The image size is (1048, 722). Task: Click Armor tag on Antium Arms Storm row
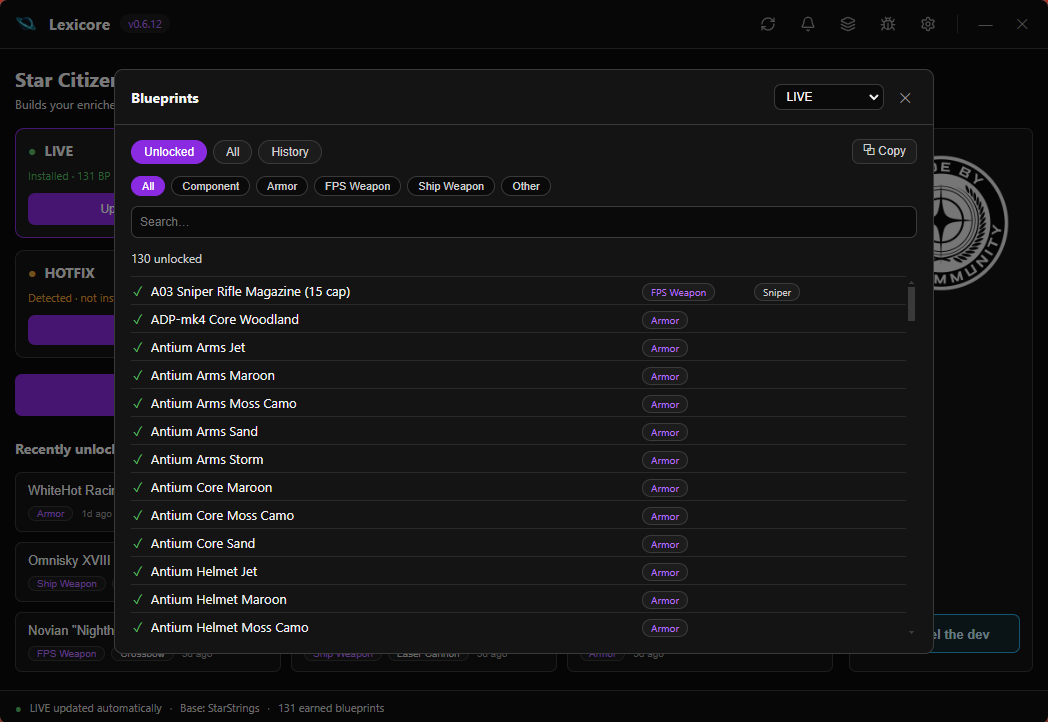click(665, 461)
